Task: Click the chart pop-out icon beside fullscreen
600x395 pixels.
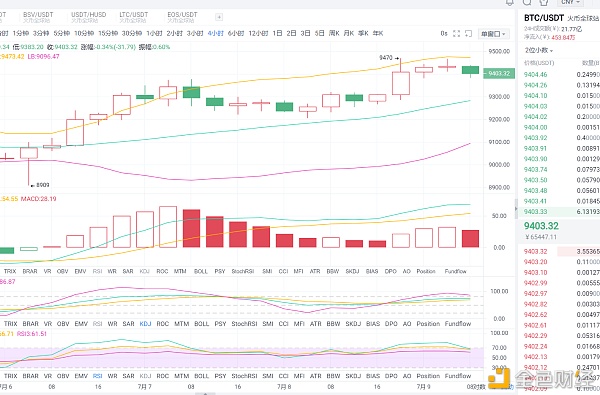Action: (468, 34)
